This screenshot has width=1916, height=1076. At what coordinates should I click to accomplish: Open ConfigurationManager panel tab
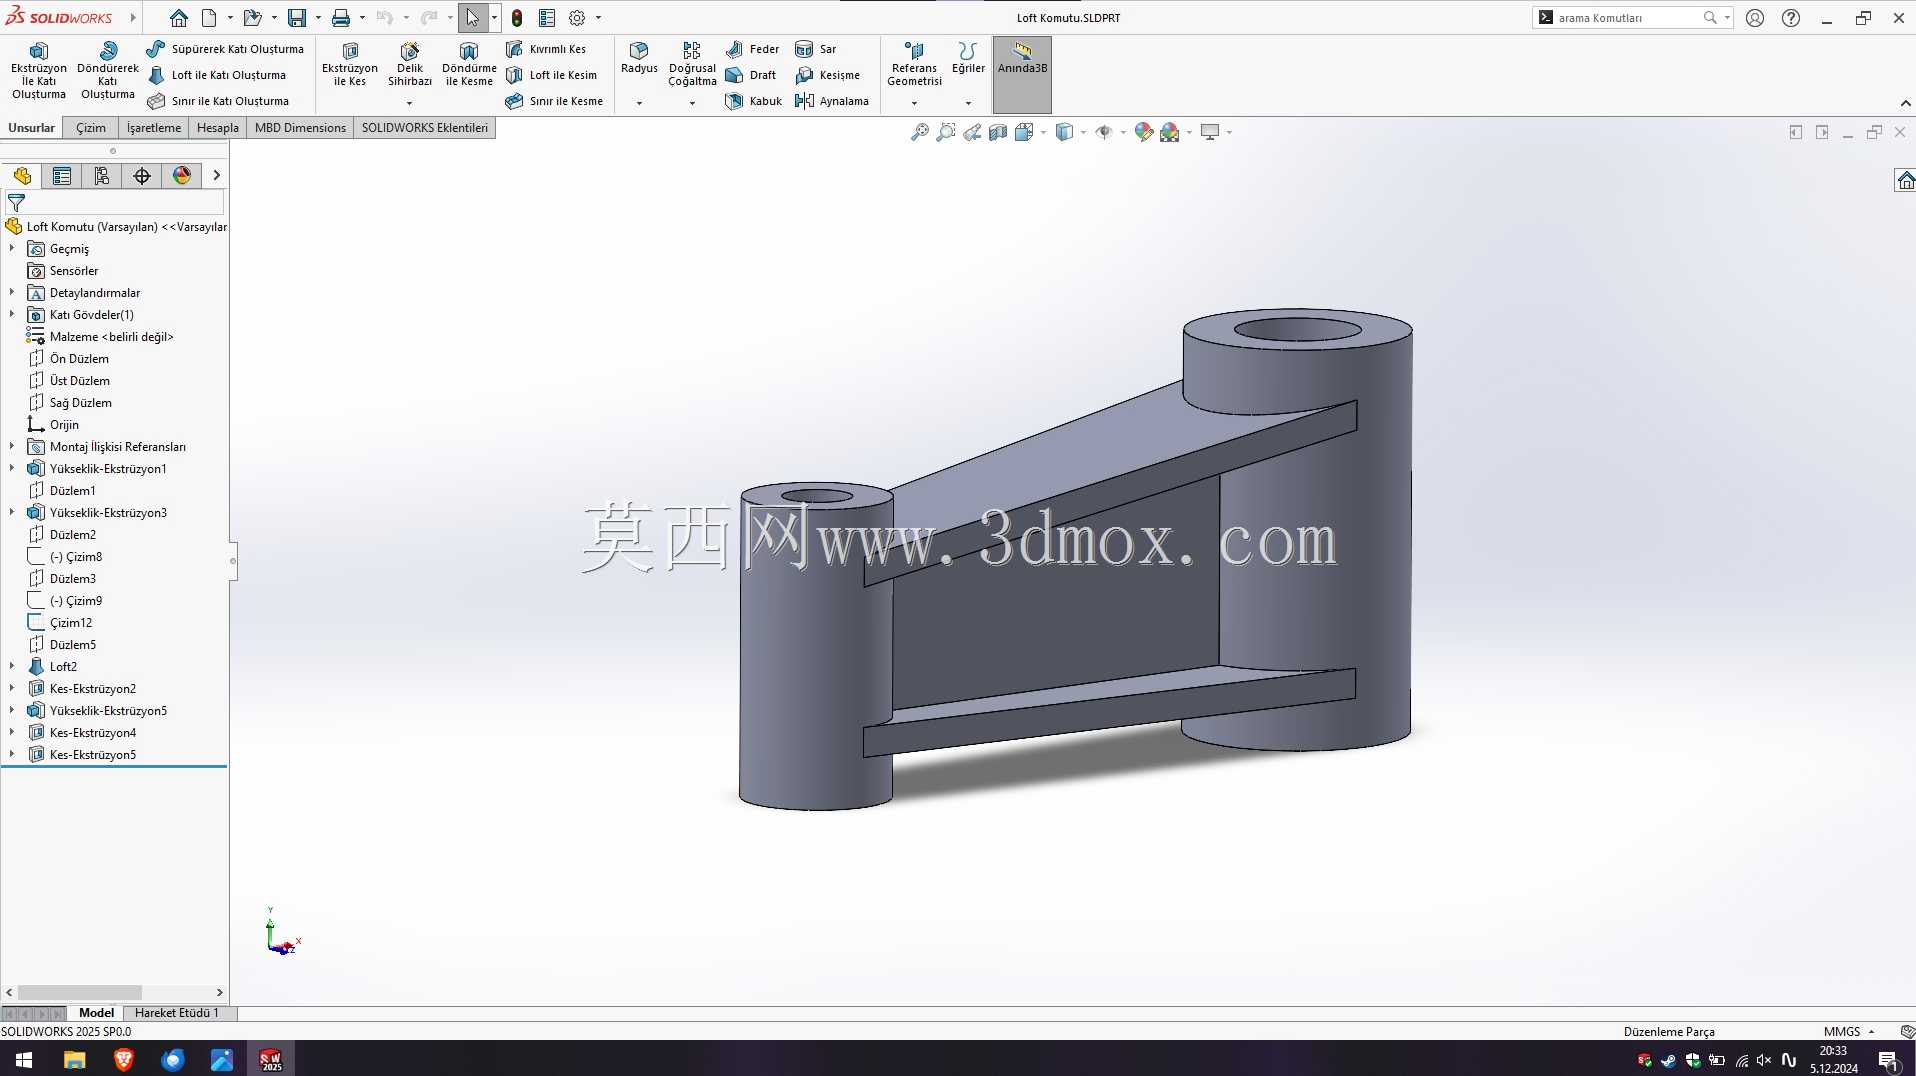click(102, 176)
